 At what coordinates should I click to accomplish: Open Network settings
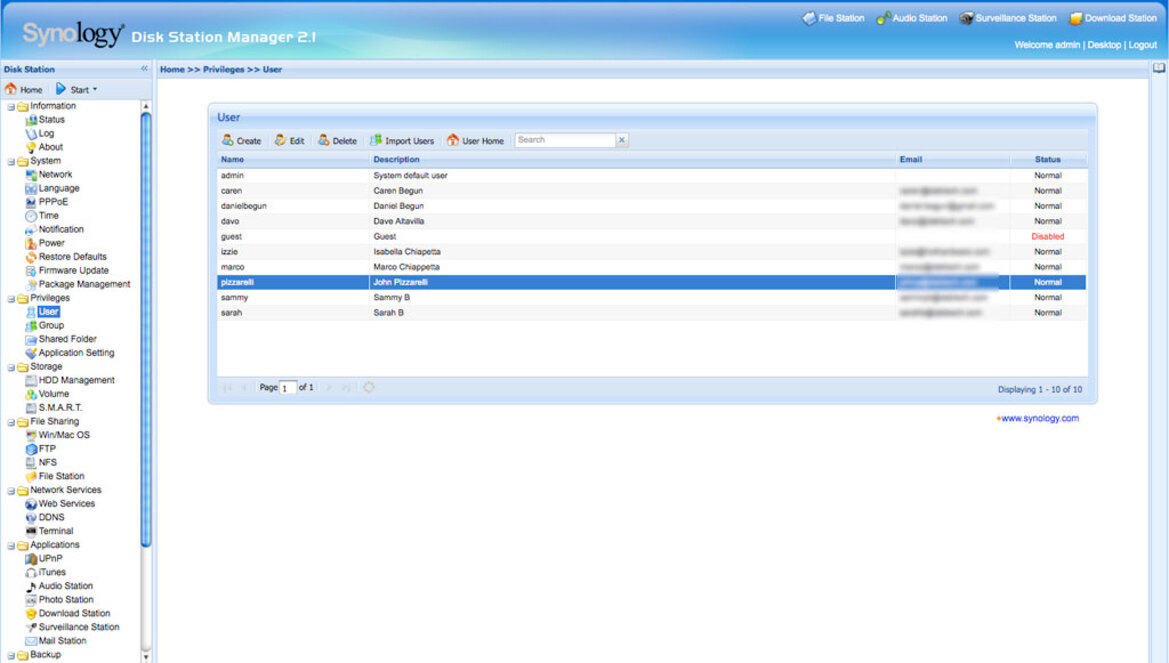55,175
